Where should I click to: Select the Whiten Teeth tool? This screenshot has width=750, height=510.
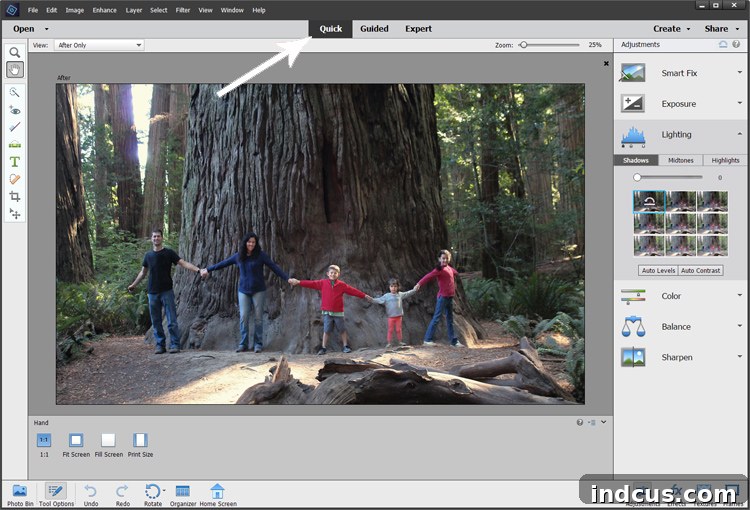(x=15, y=127)
